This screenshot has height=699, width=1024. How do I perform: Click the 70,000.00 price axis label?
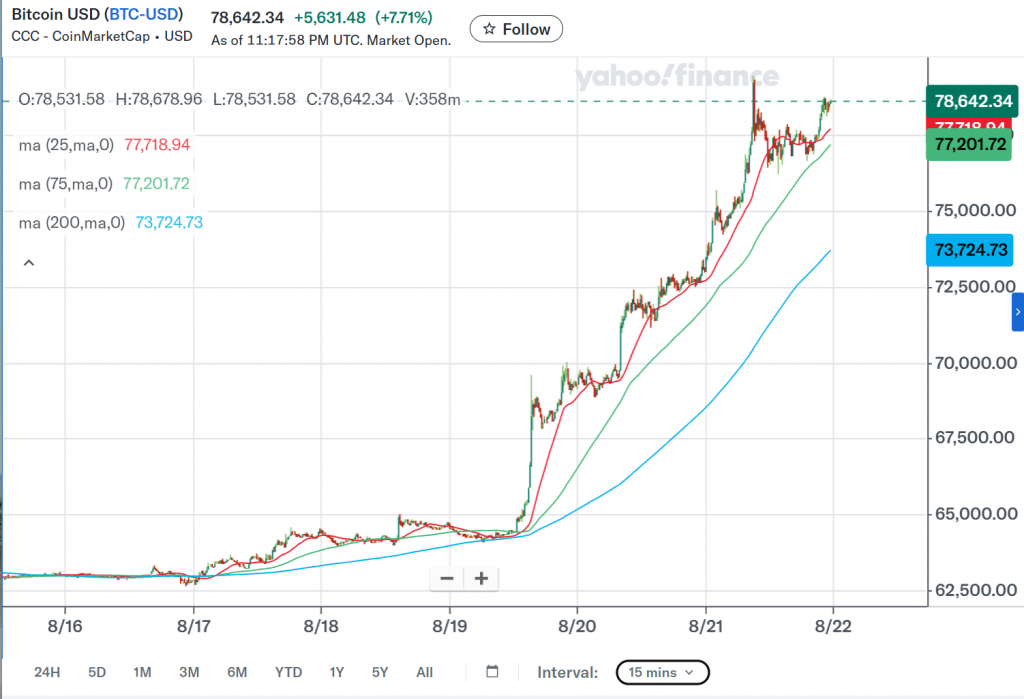[976, 363]
